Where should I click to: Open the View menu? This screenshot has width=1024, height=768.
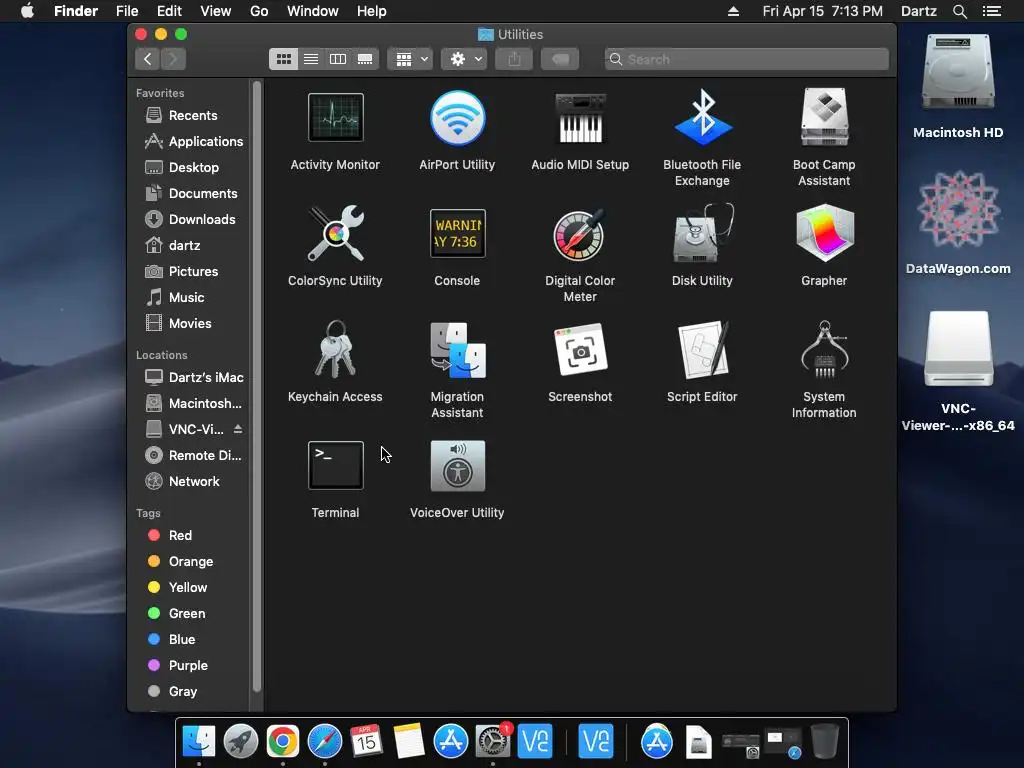click(x=216, y=11)
